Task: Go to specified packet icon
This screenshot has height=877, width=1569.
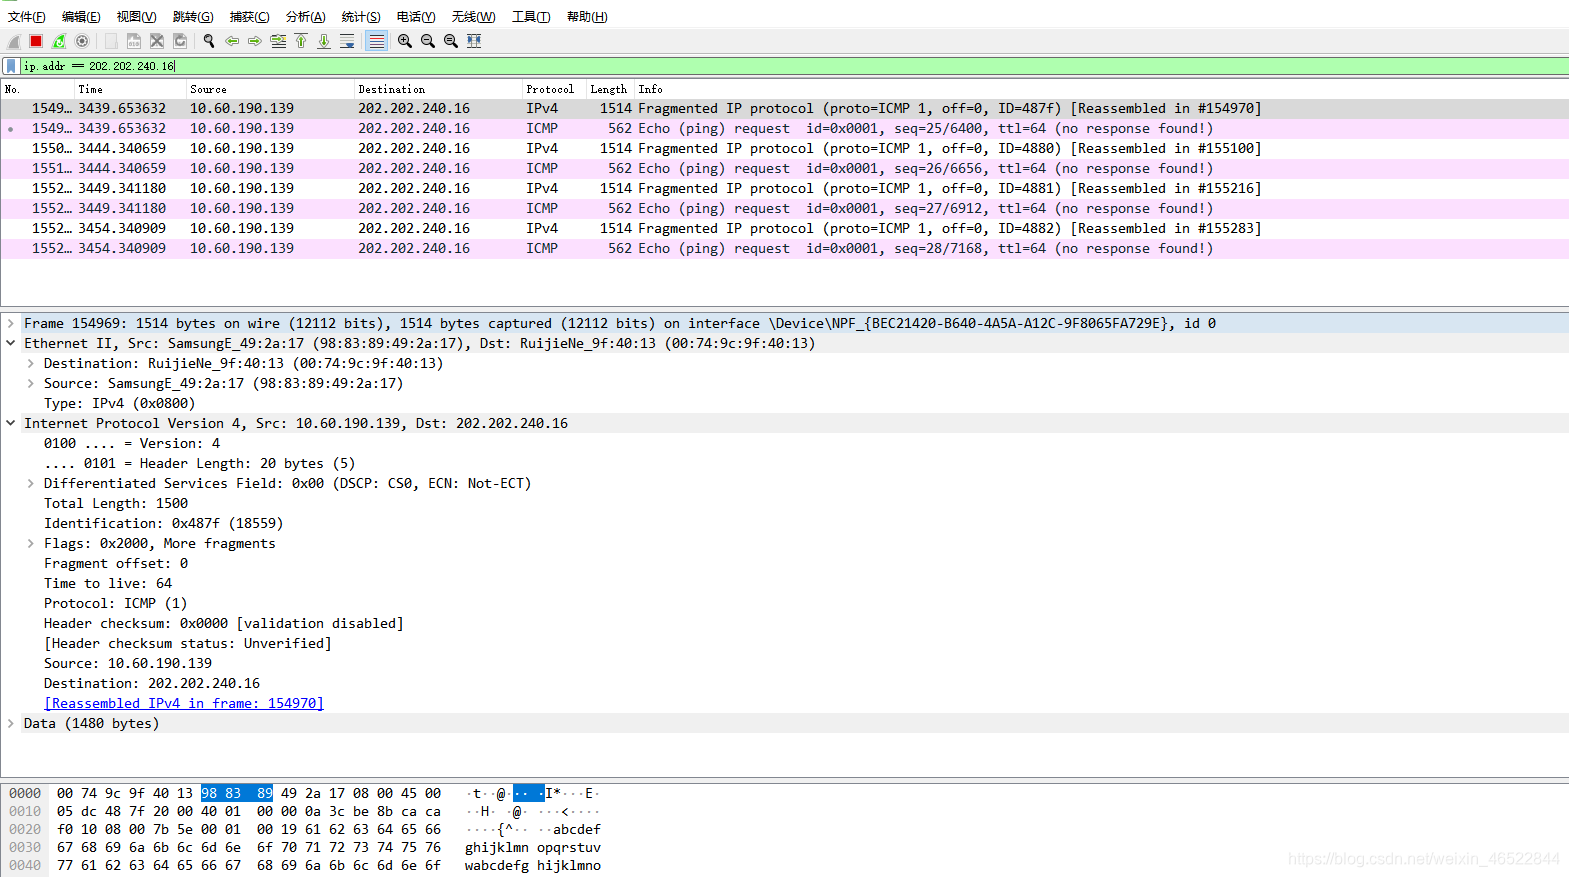Action: 278,41
